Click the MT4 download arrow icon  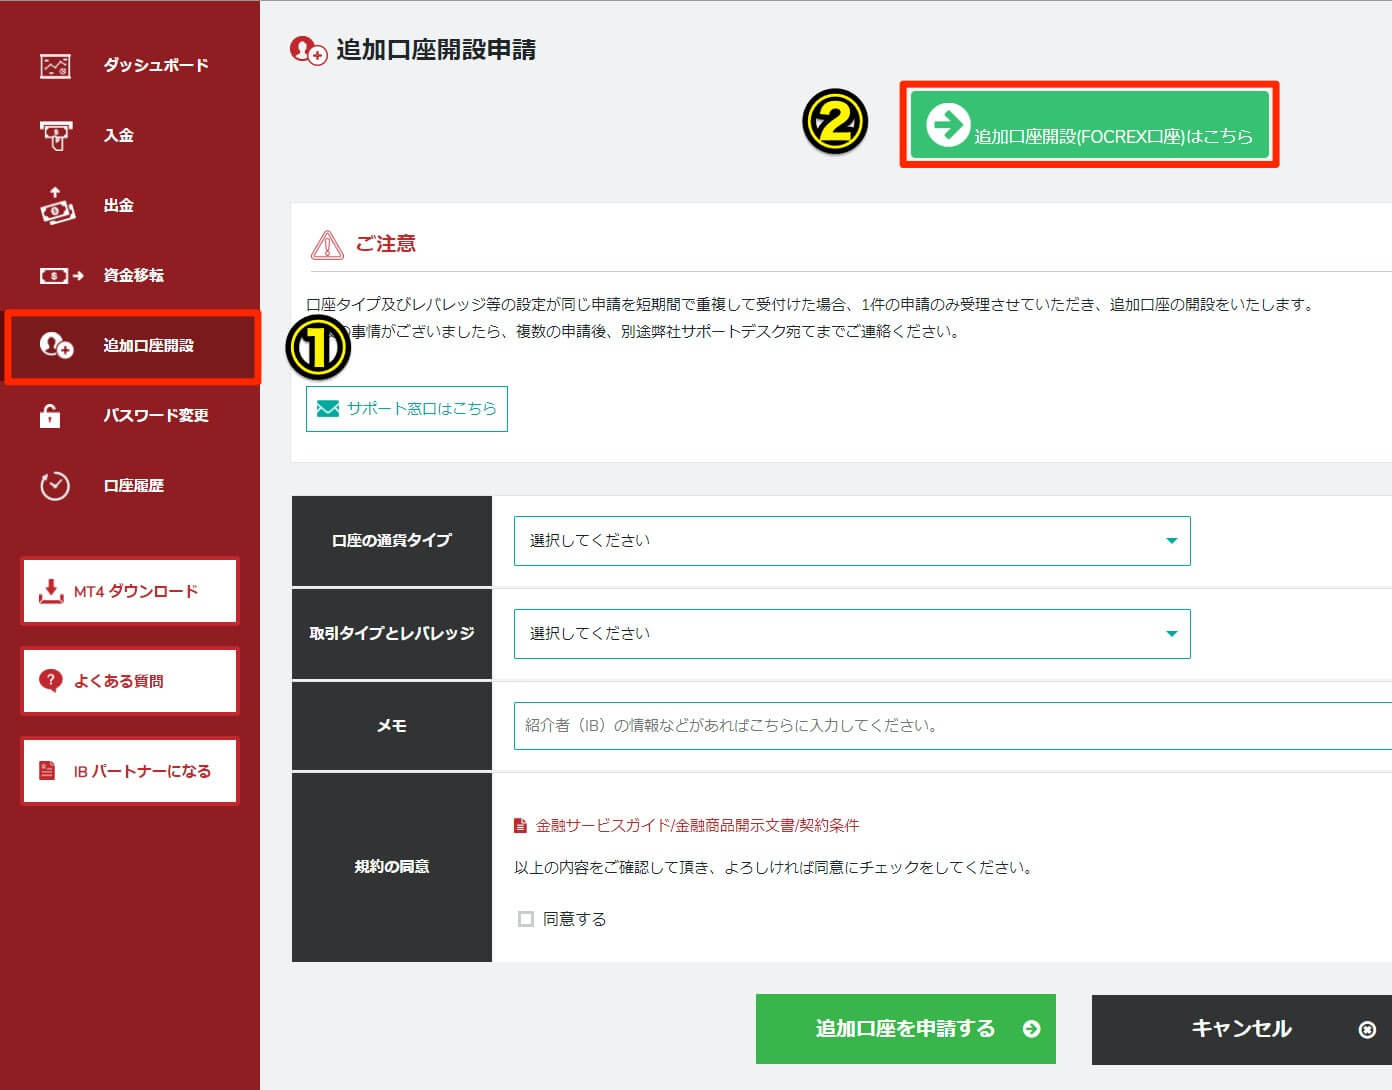coord(50,591)
